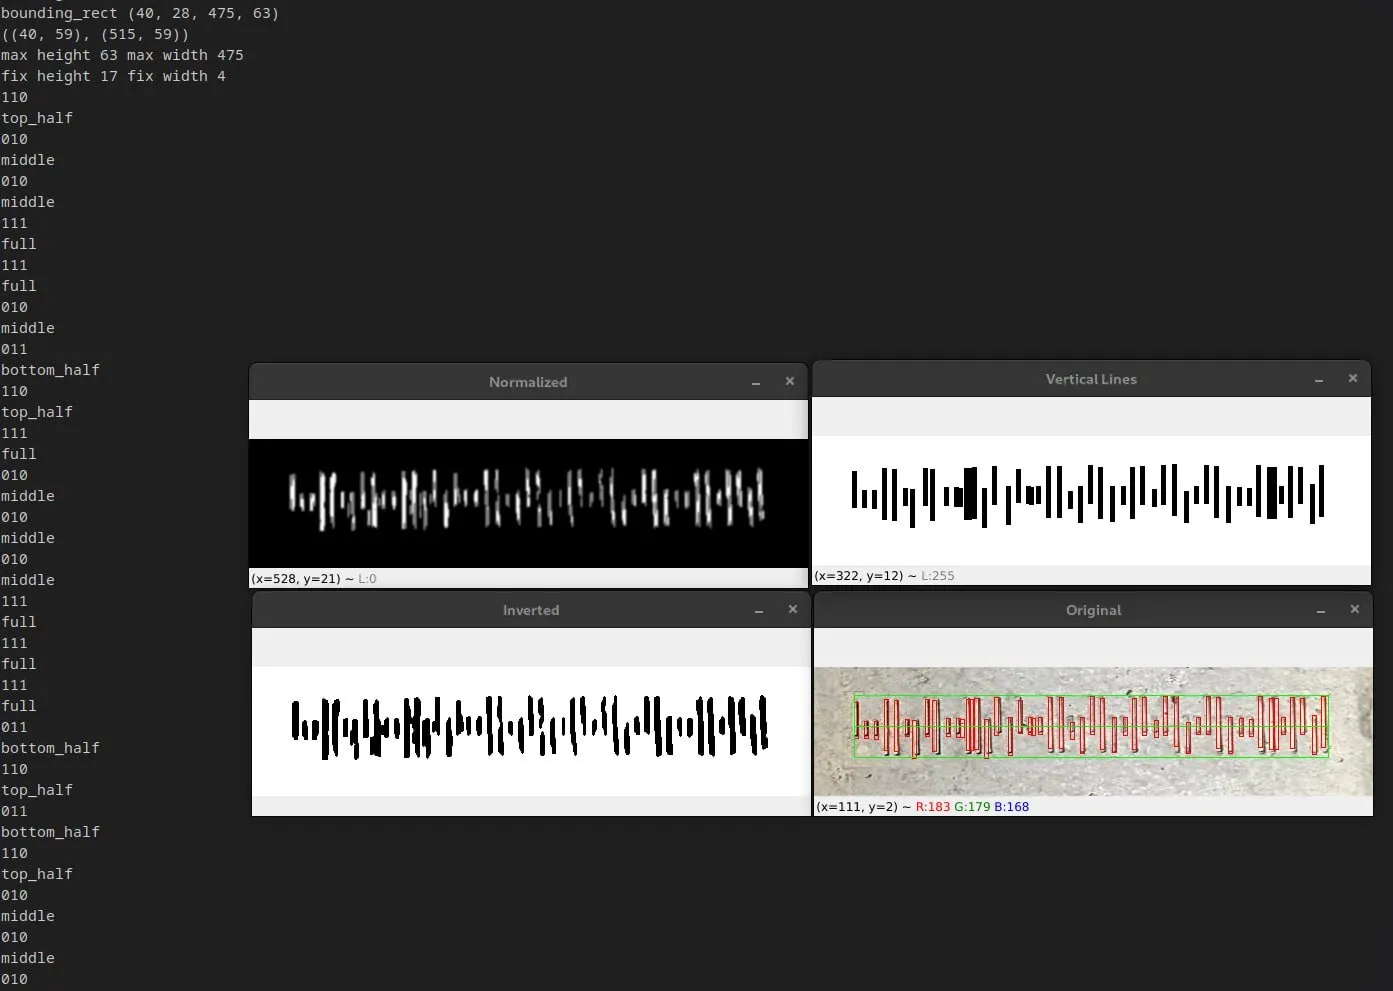Close the Vertical Lines window

(x=1353, y=378)
